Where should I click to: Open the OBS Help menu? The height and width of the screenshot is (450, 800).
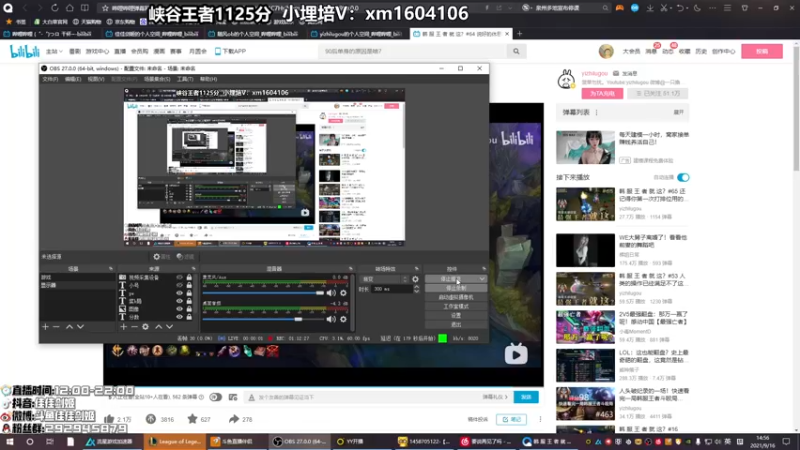point(208,79)
